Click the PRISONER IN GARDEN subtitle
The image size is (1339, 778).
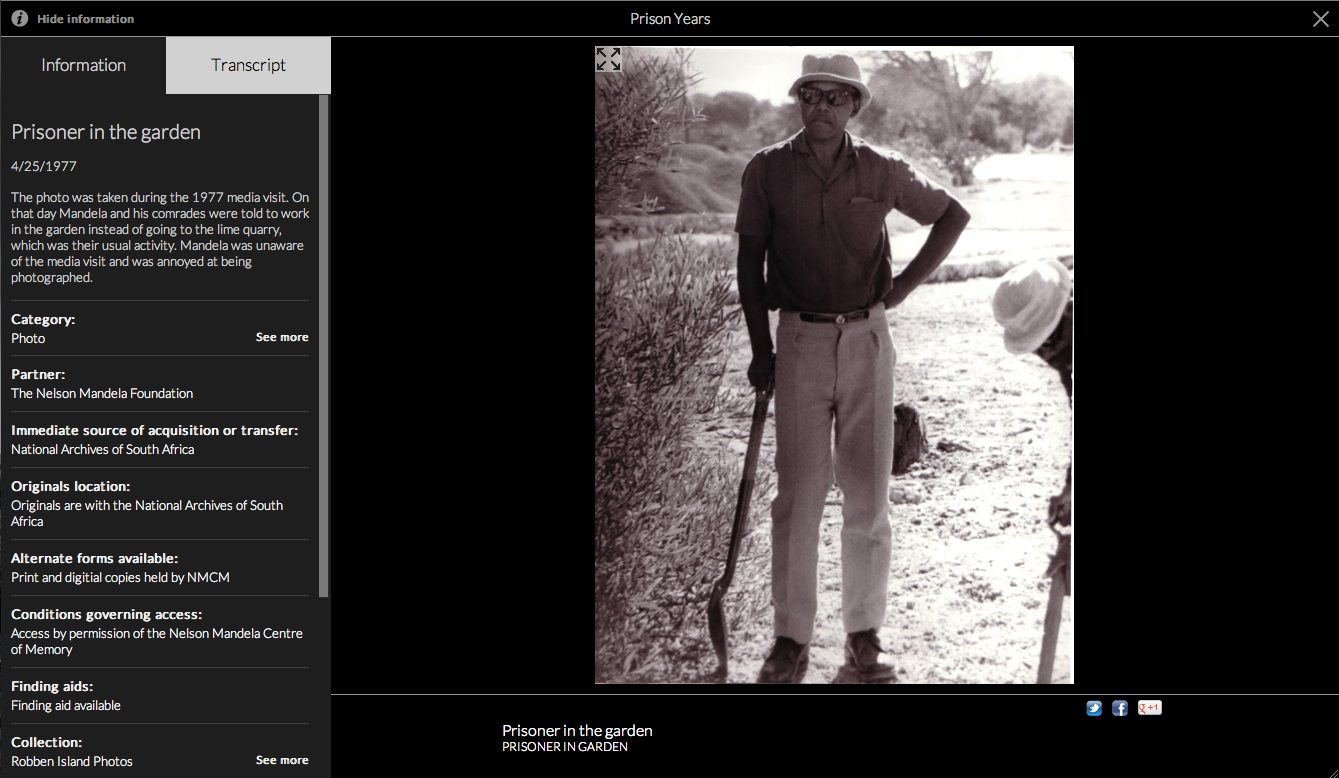pos(565,747)
